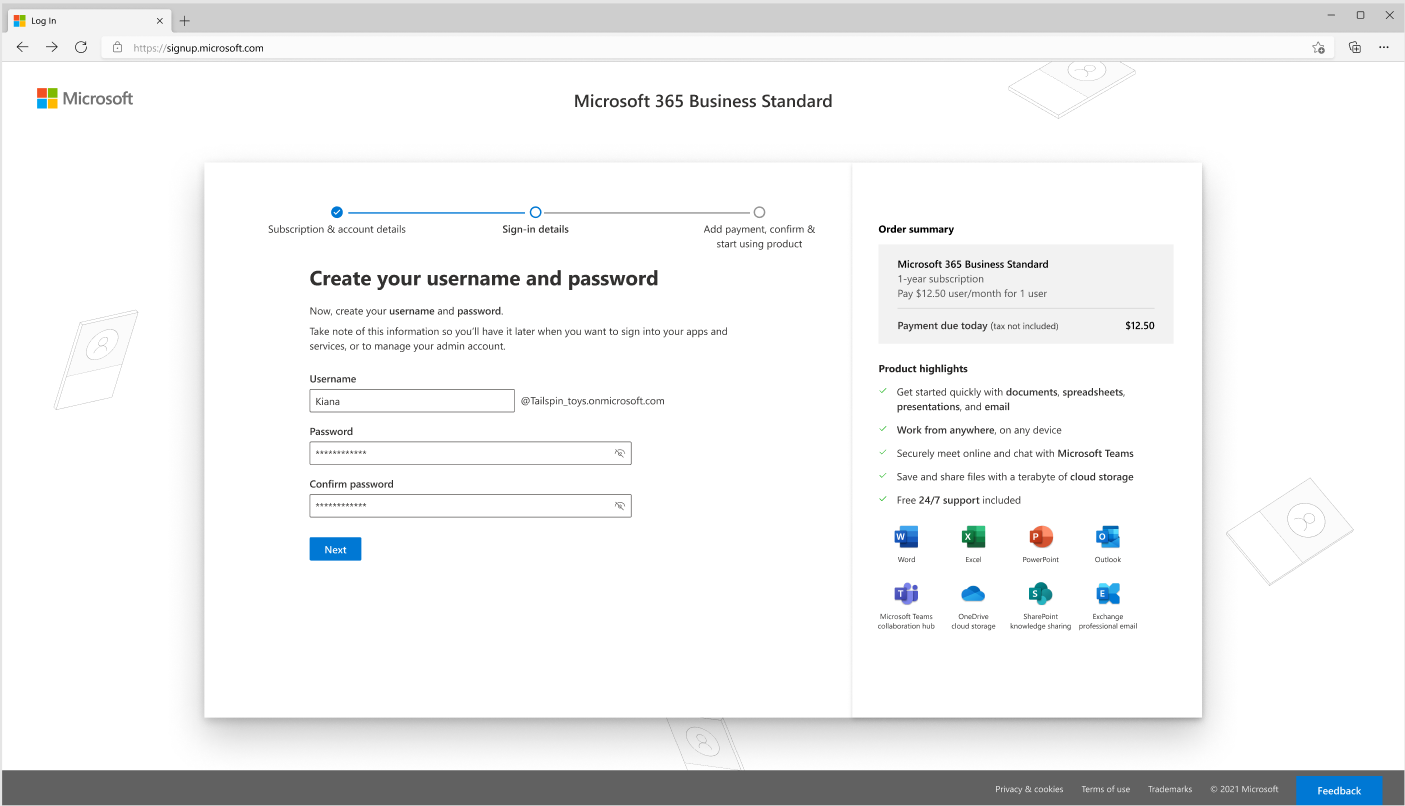Image resolution: width=1405 pixels, height=806 pixels.
Task: Click inside the Password field
Action: 470,453
